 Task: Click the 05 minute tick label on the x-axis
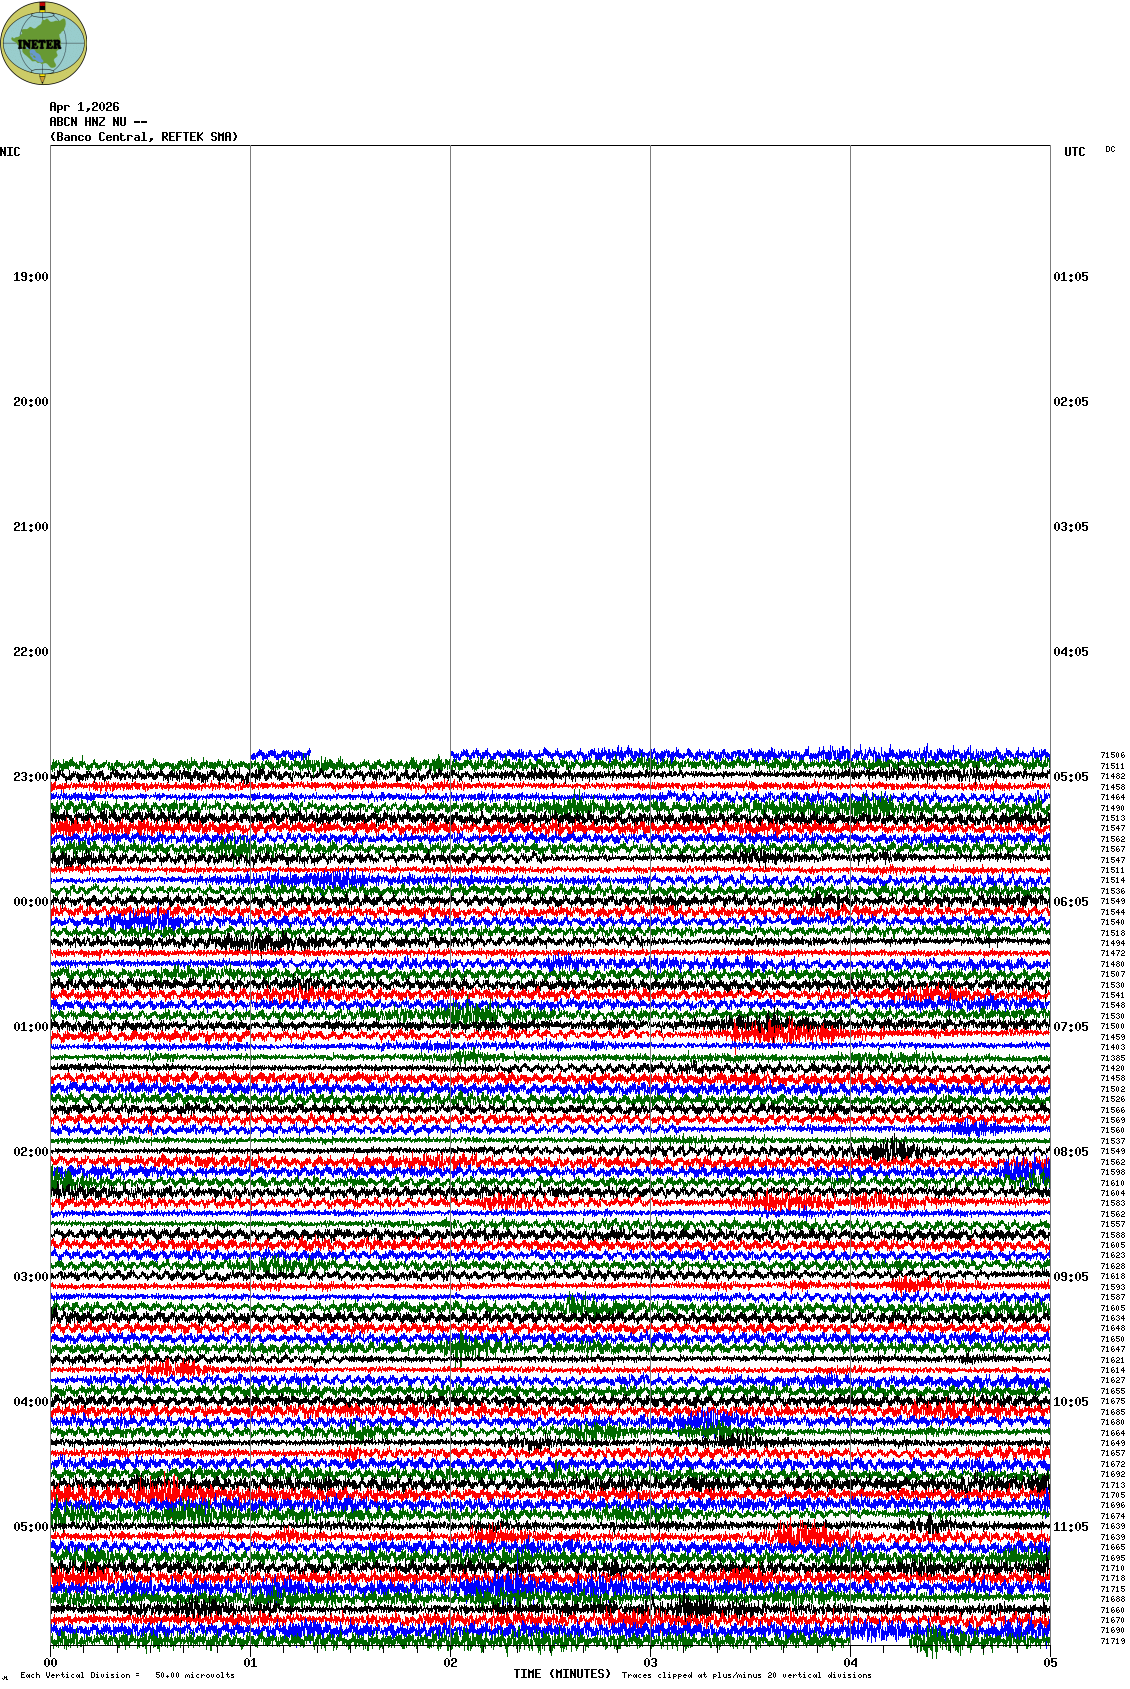(x=1049, y=1663)
